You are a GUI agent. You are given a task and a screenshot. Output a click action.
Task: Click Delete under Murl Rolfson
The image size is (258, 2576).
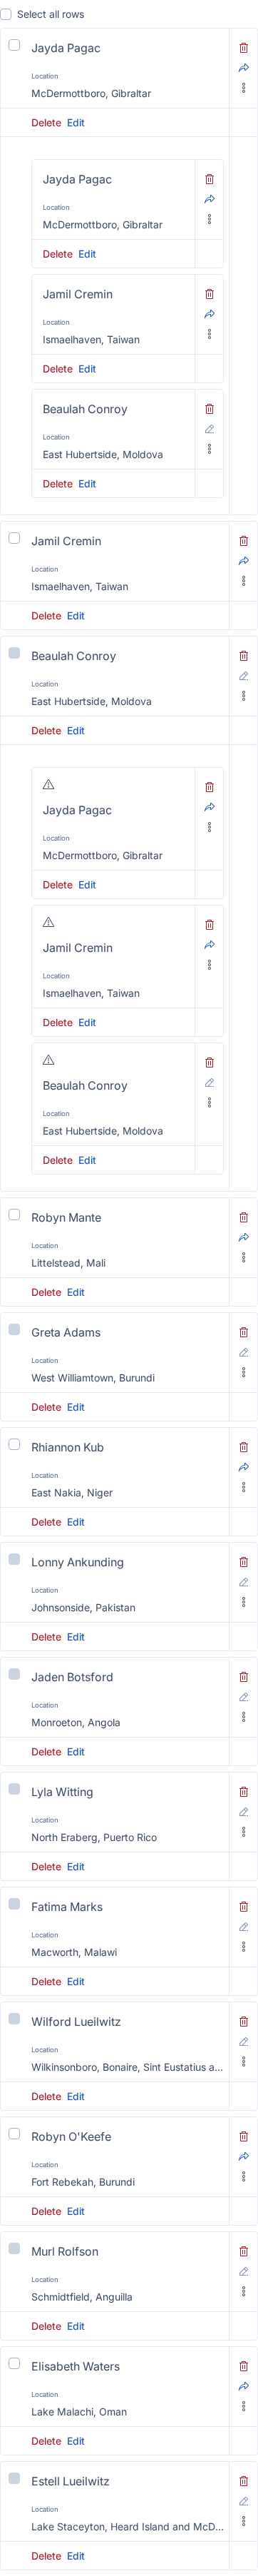coord(46,2326)
